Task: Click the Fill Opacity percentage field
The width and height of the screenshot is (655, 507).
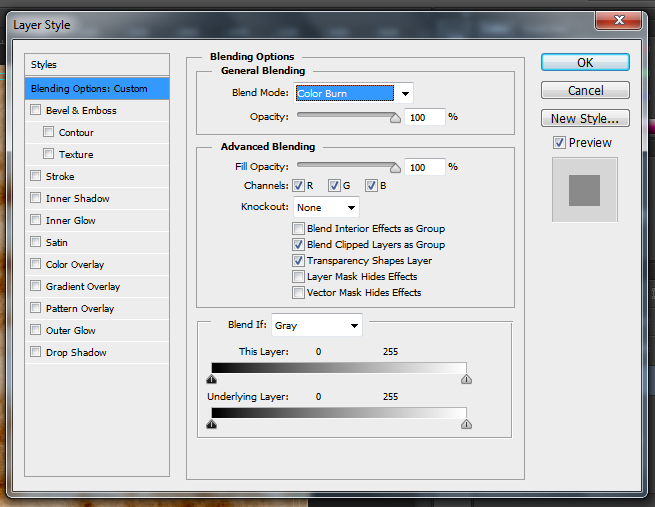Action: click(424, 167)
